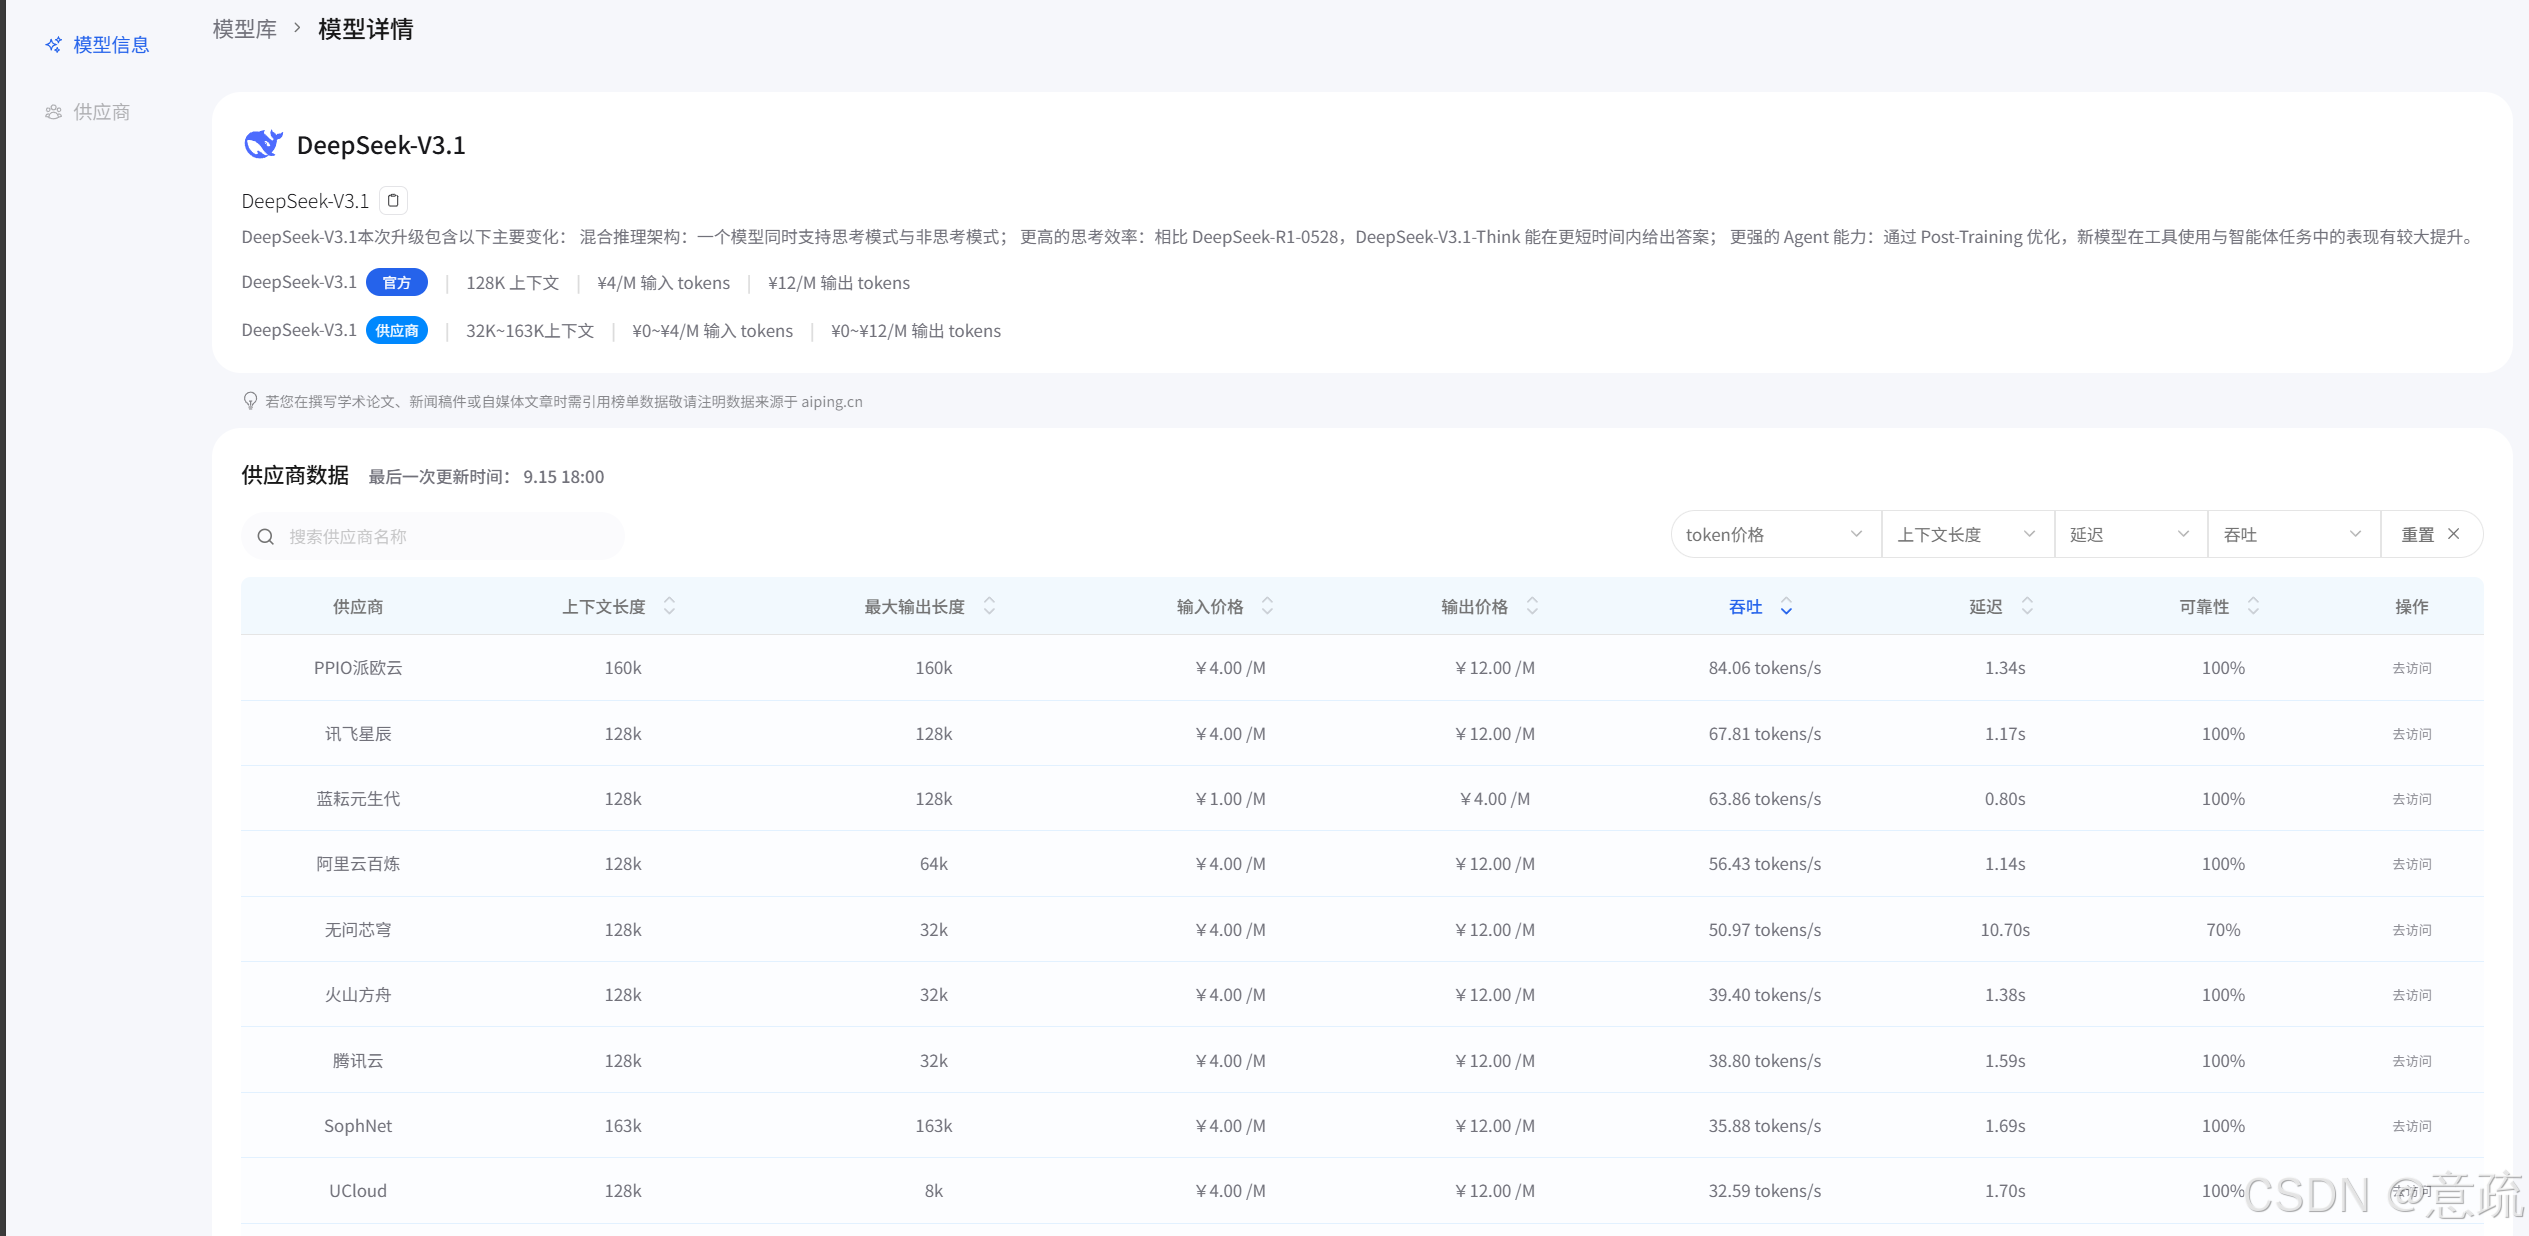Open the 延迟 filter dropdown
This screenshot has height=1236, width=2529.
[x=2129, y=535]
